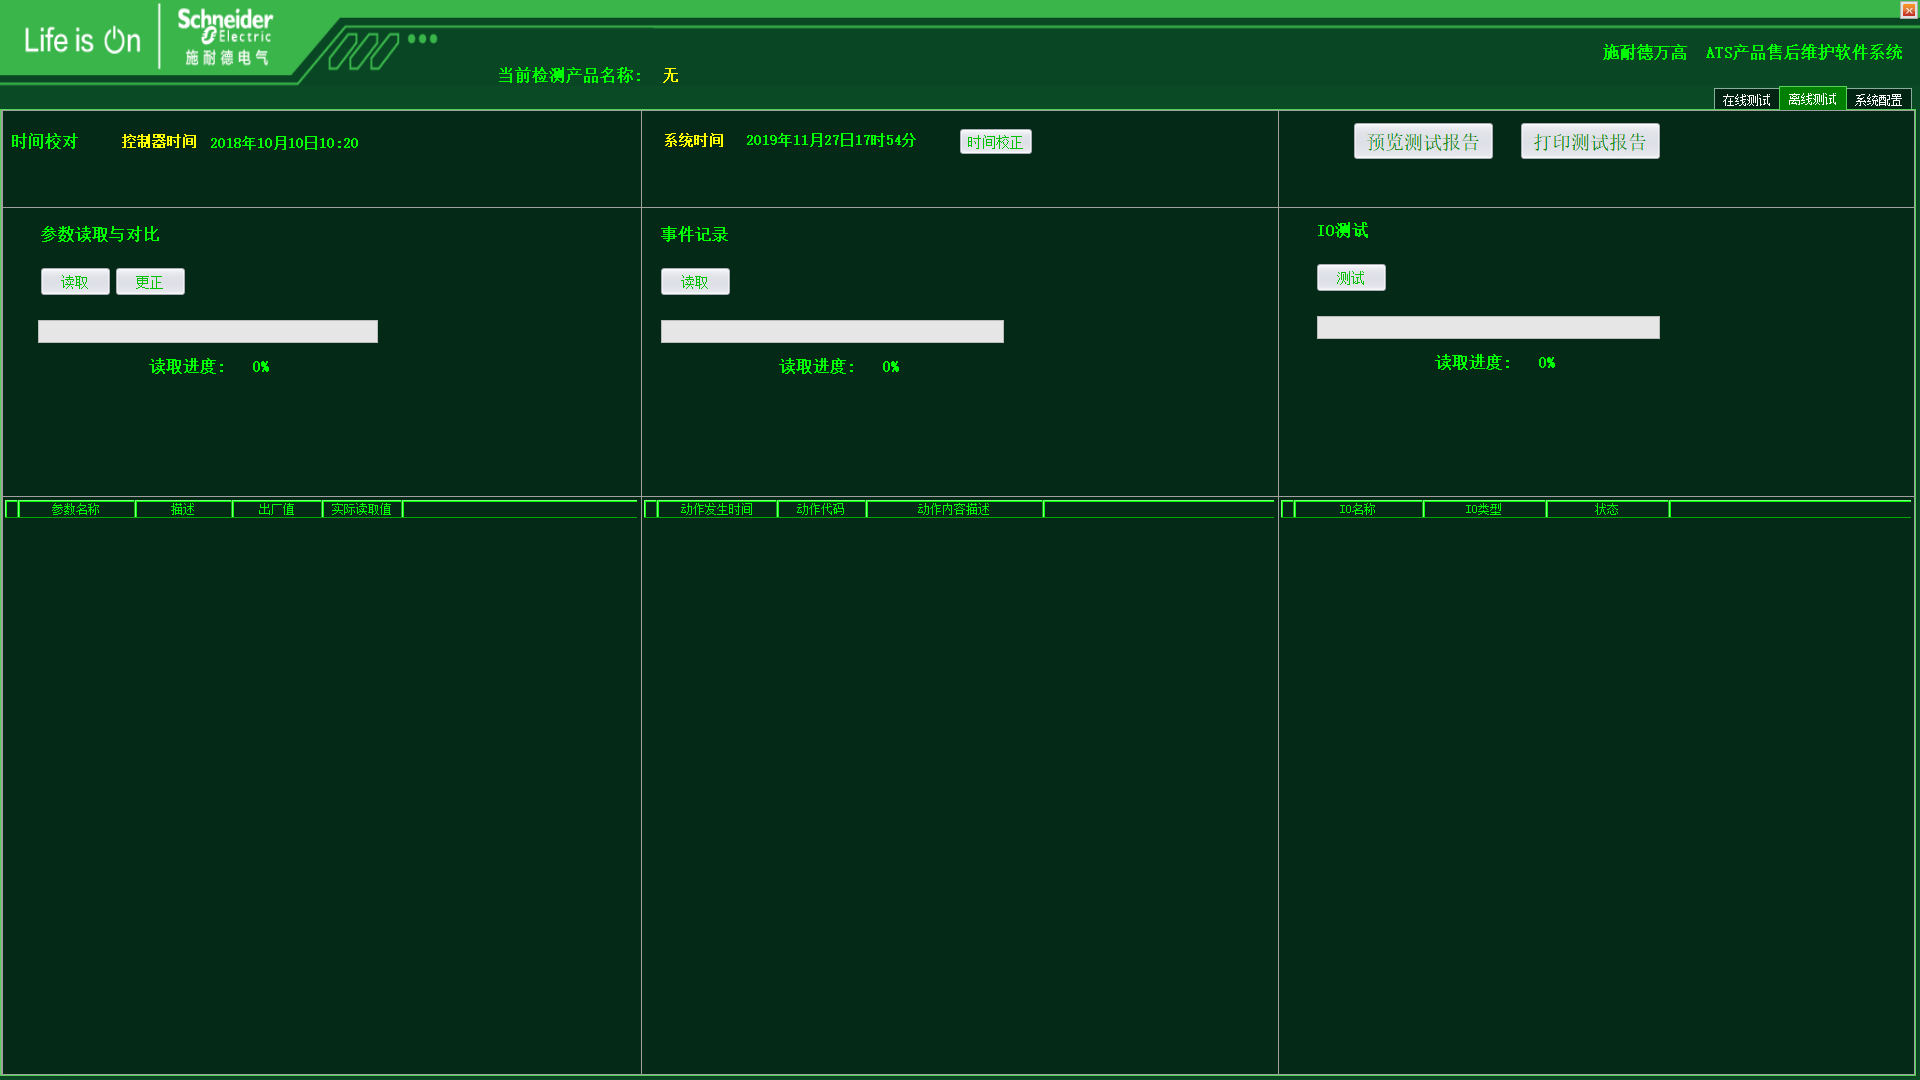Image resolution: width=1920 pixels, height=1080 pixels.
Task: Click the Schneider Electric logo
Action: (225, 37)
